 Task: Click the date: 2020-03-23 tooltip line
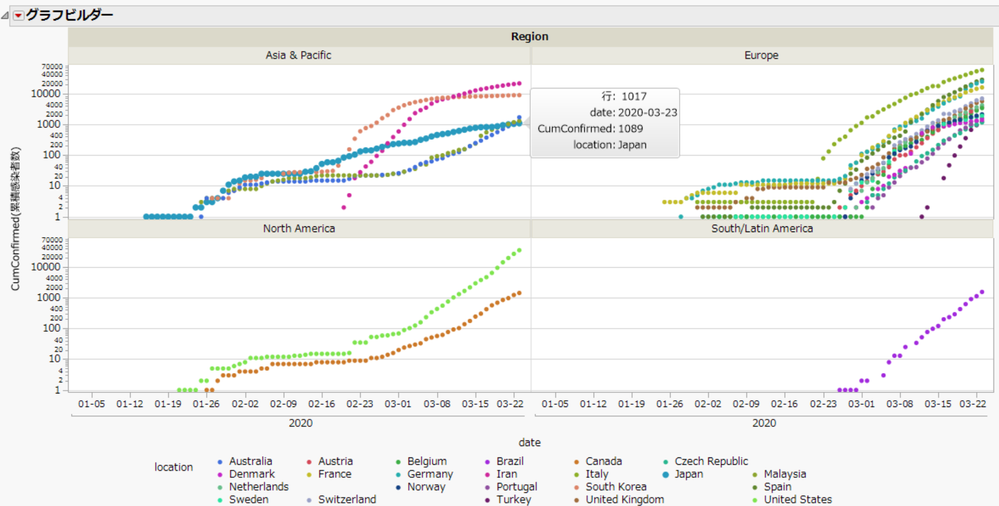point(633,113)
